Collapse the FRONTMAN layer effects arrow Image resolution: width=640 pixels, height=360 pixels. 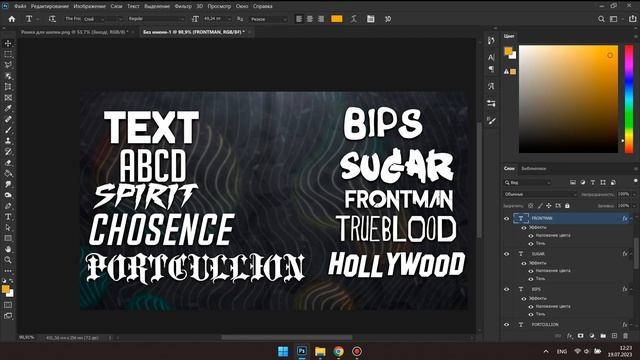(x=631, y=218)
